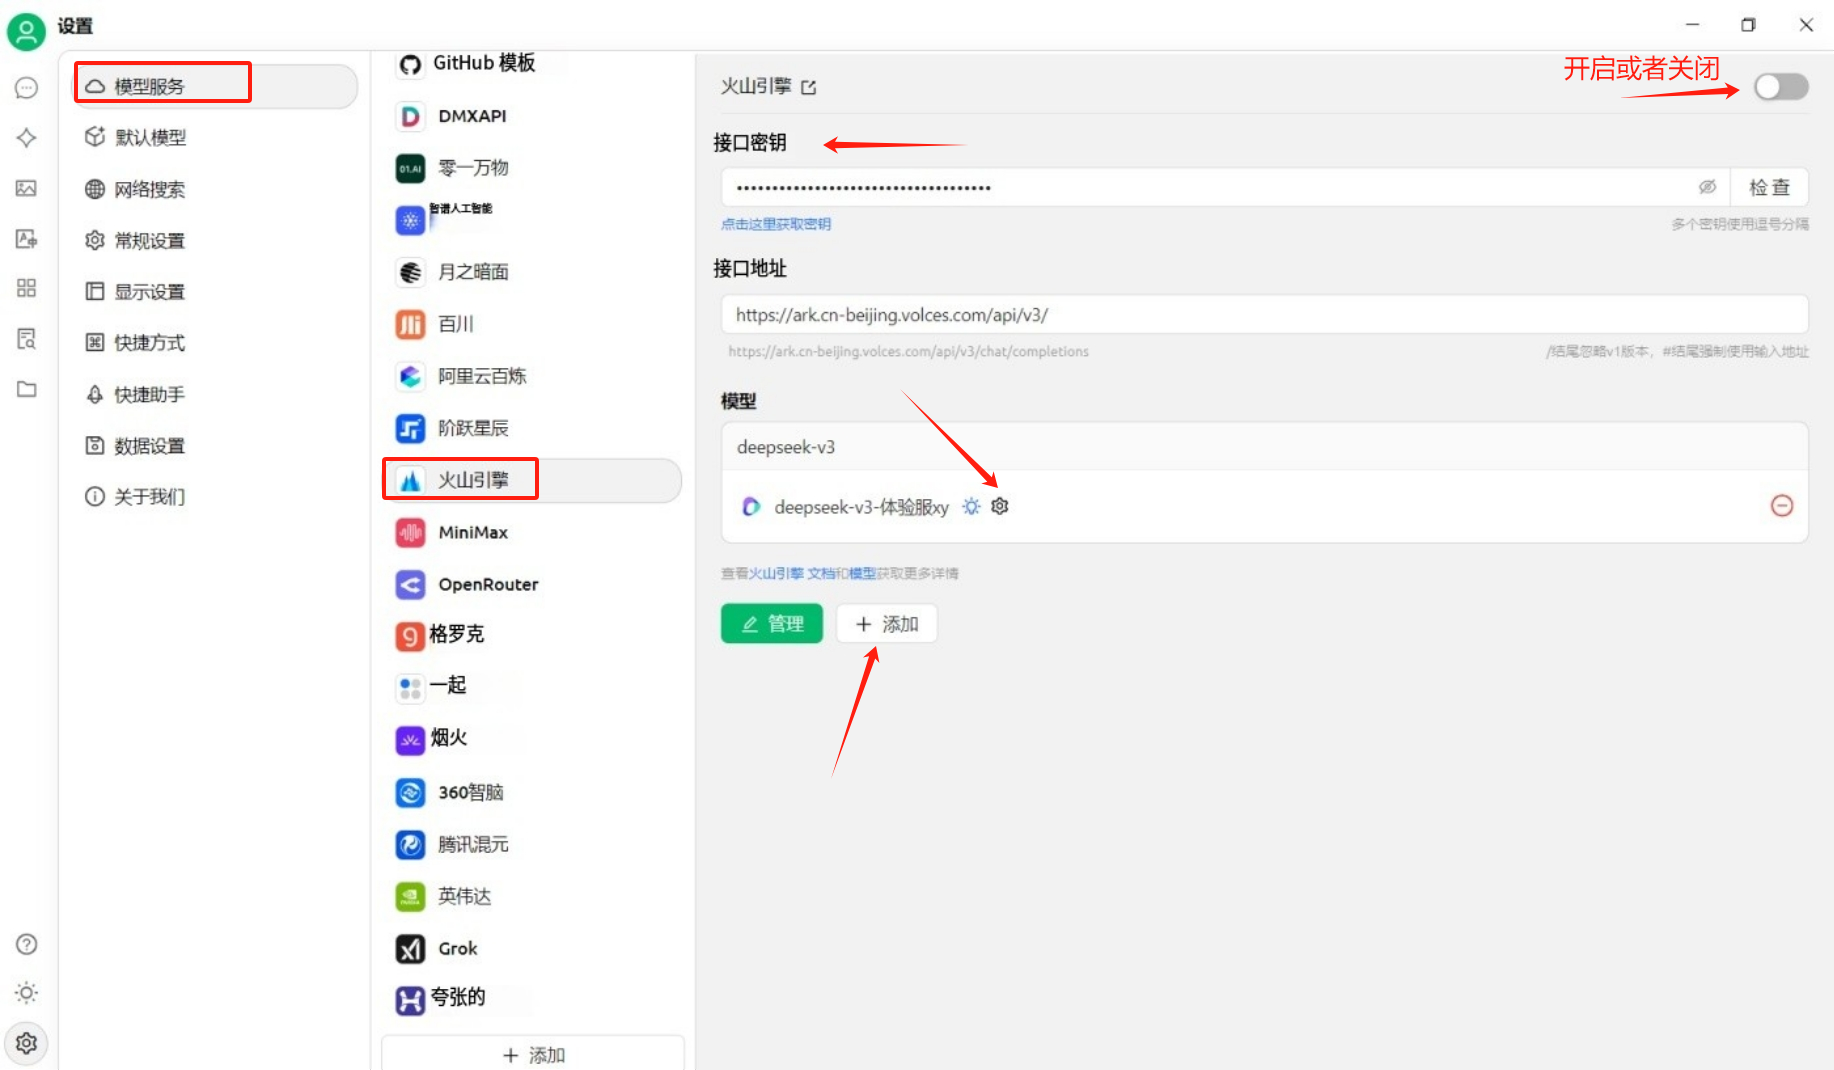The height and width of the screenshot is (1070, 1834).
Task: Open 数据设置 settings section
Action: click(216, 445)
